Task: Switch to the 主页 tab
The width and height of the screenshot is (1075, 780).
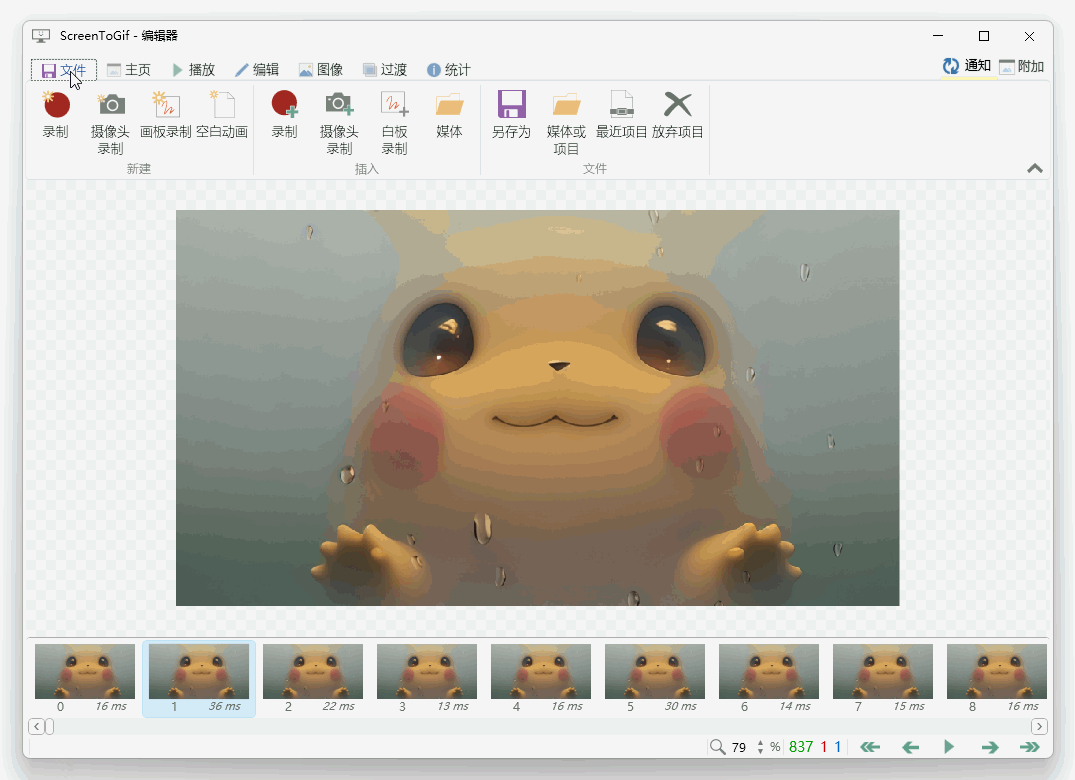Action: [129, 70]
